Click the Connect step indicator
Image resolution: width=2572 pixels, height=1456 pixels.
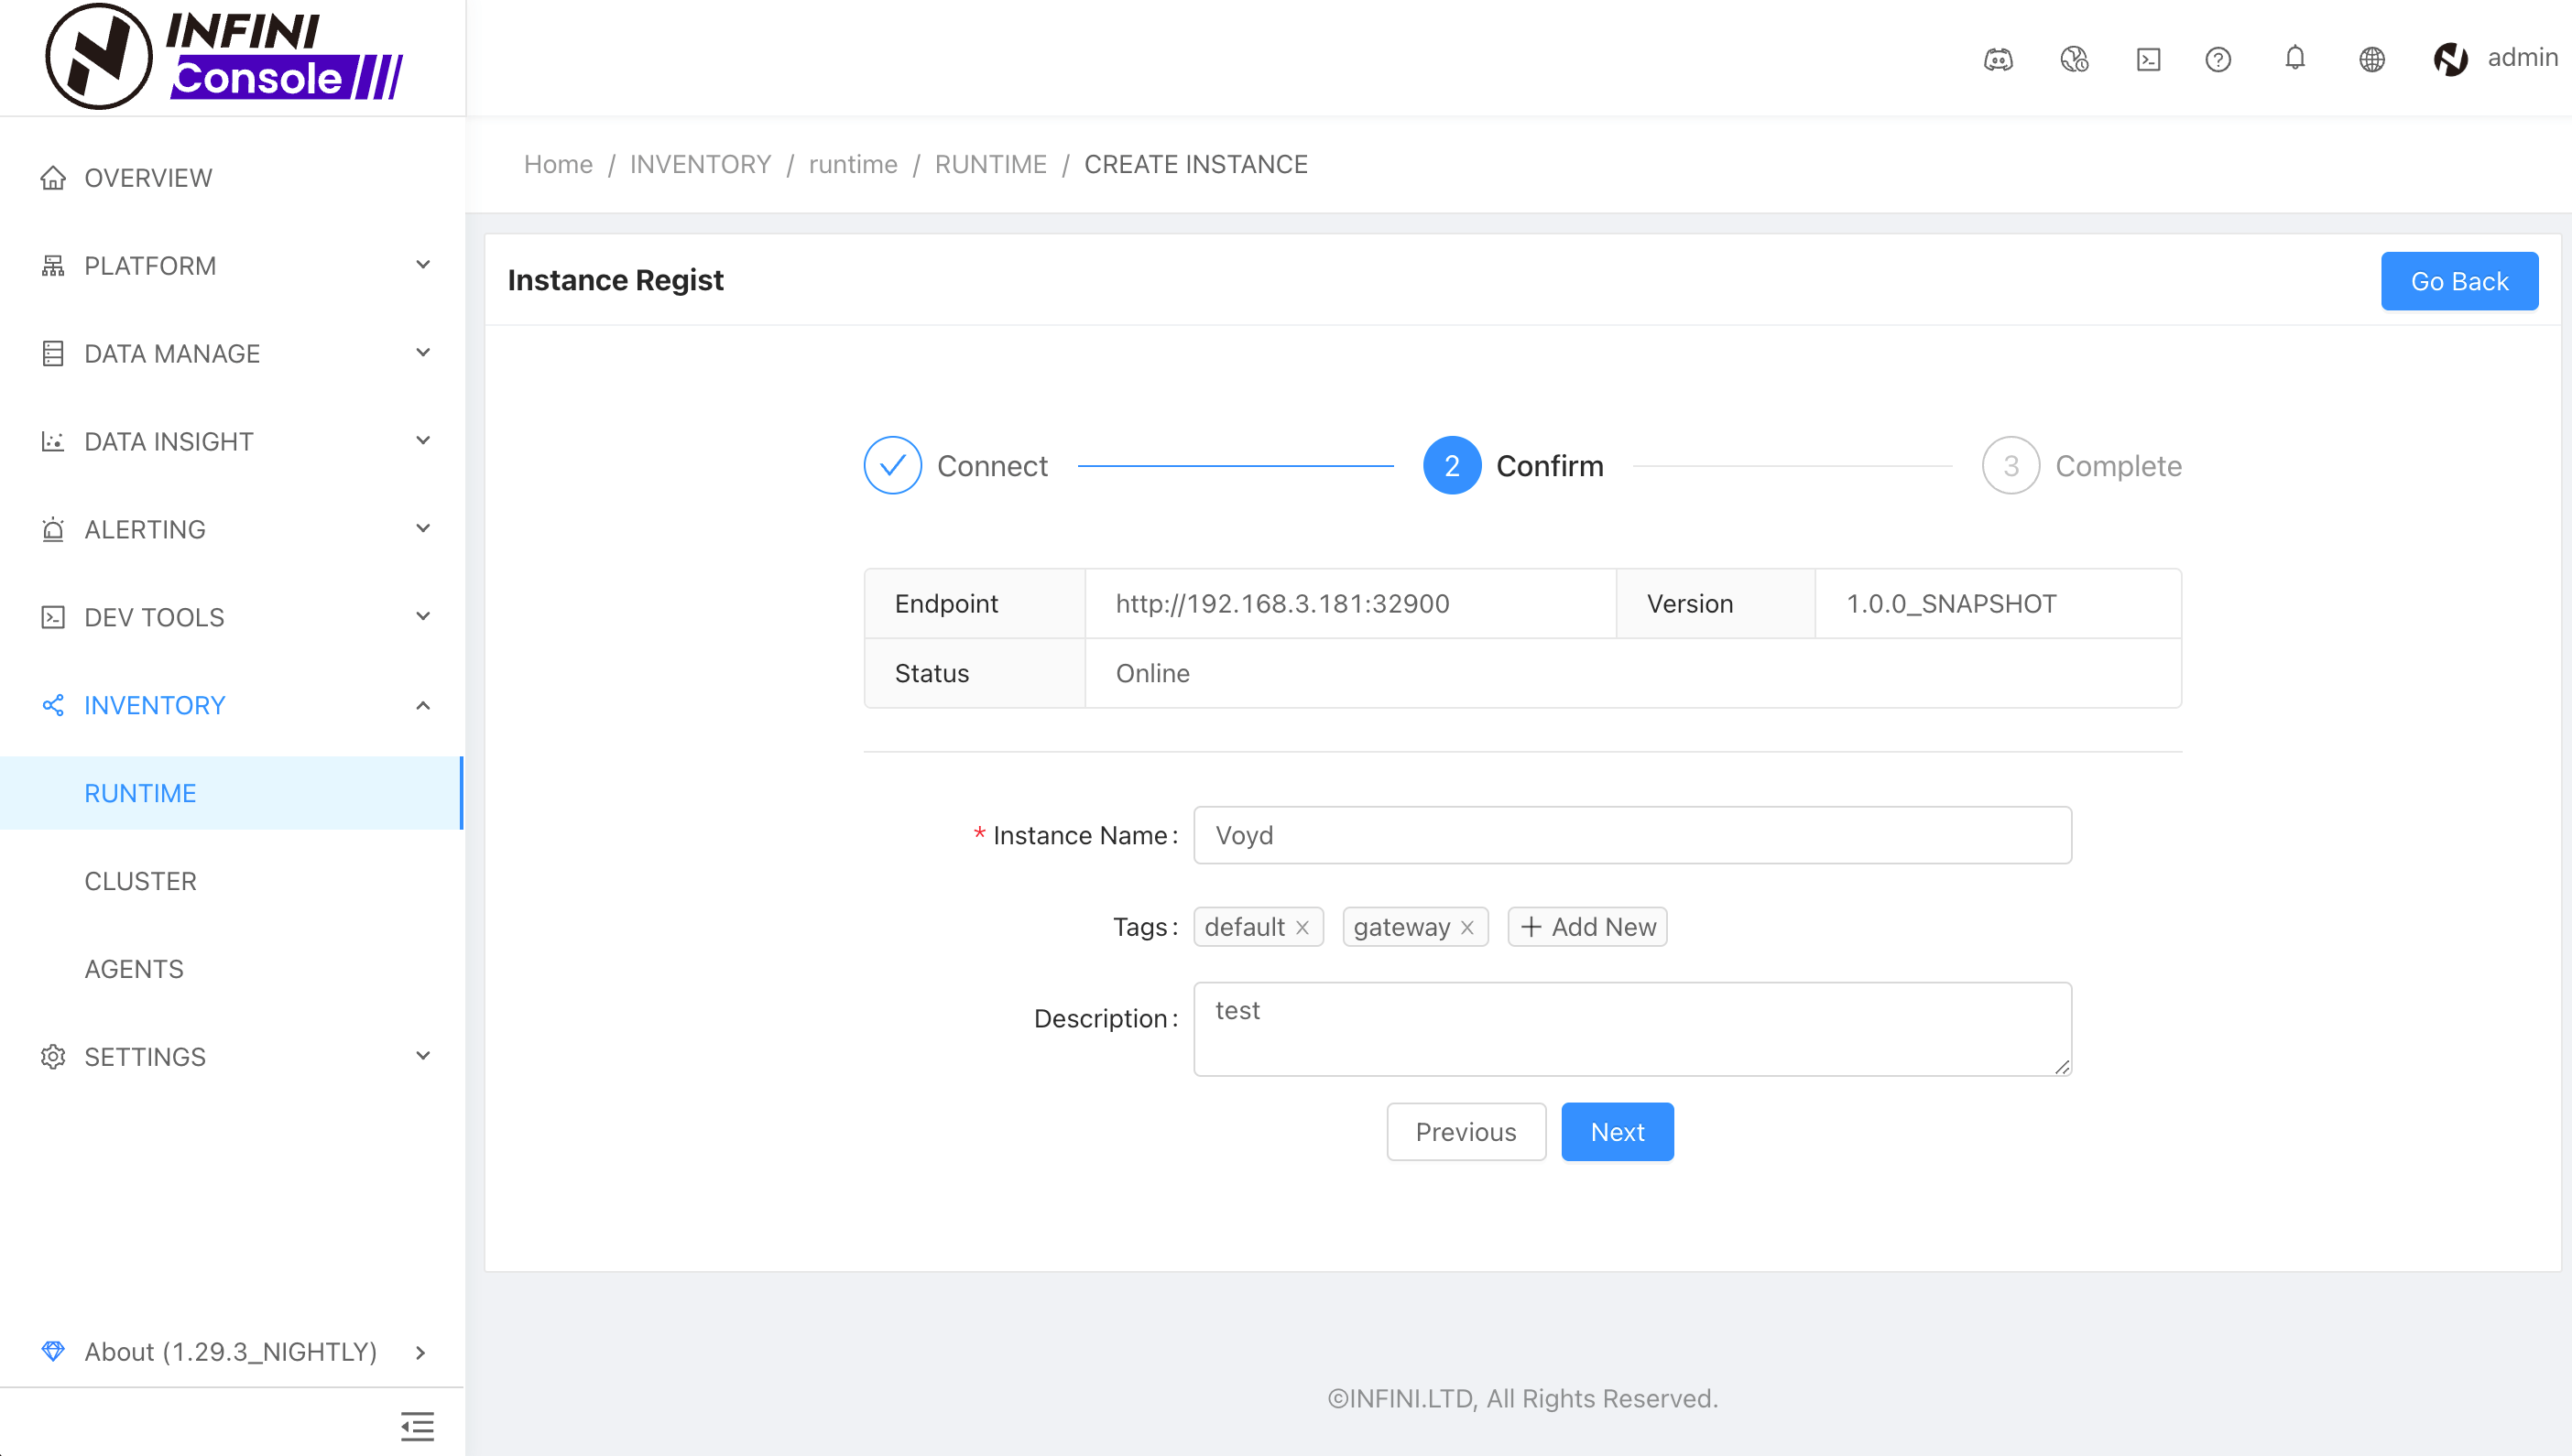tap(892, 465)
